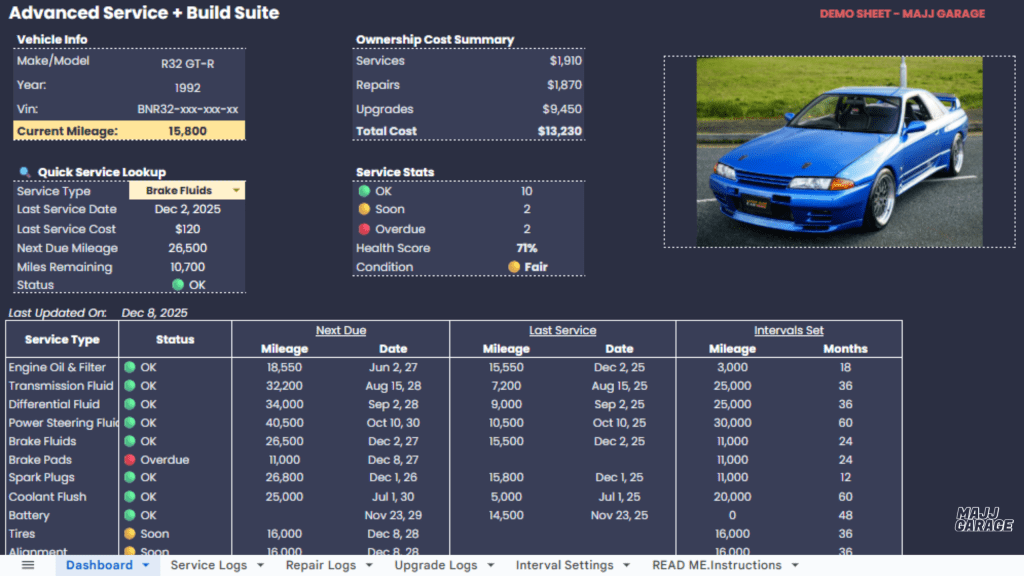Open the Brake Fluids service type dropdown
The image size is (1024, 576).
click(236, 191)
